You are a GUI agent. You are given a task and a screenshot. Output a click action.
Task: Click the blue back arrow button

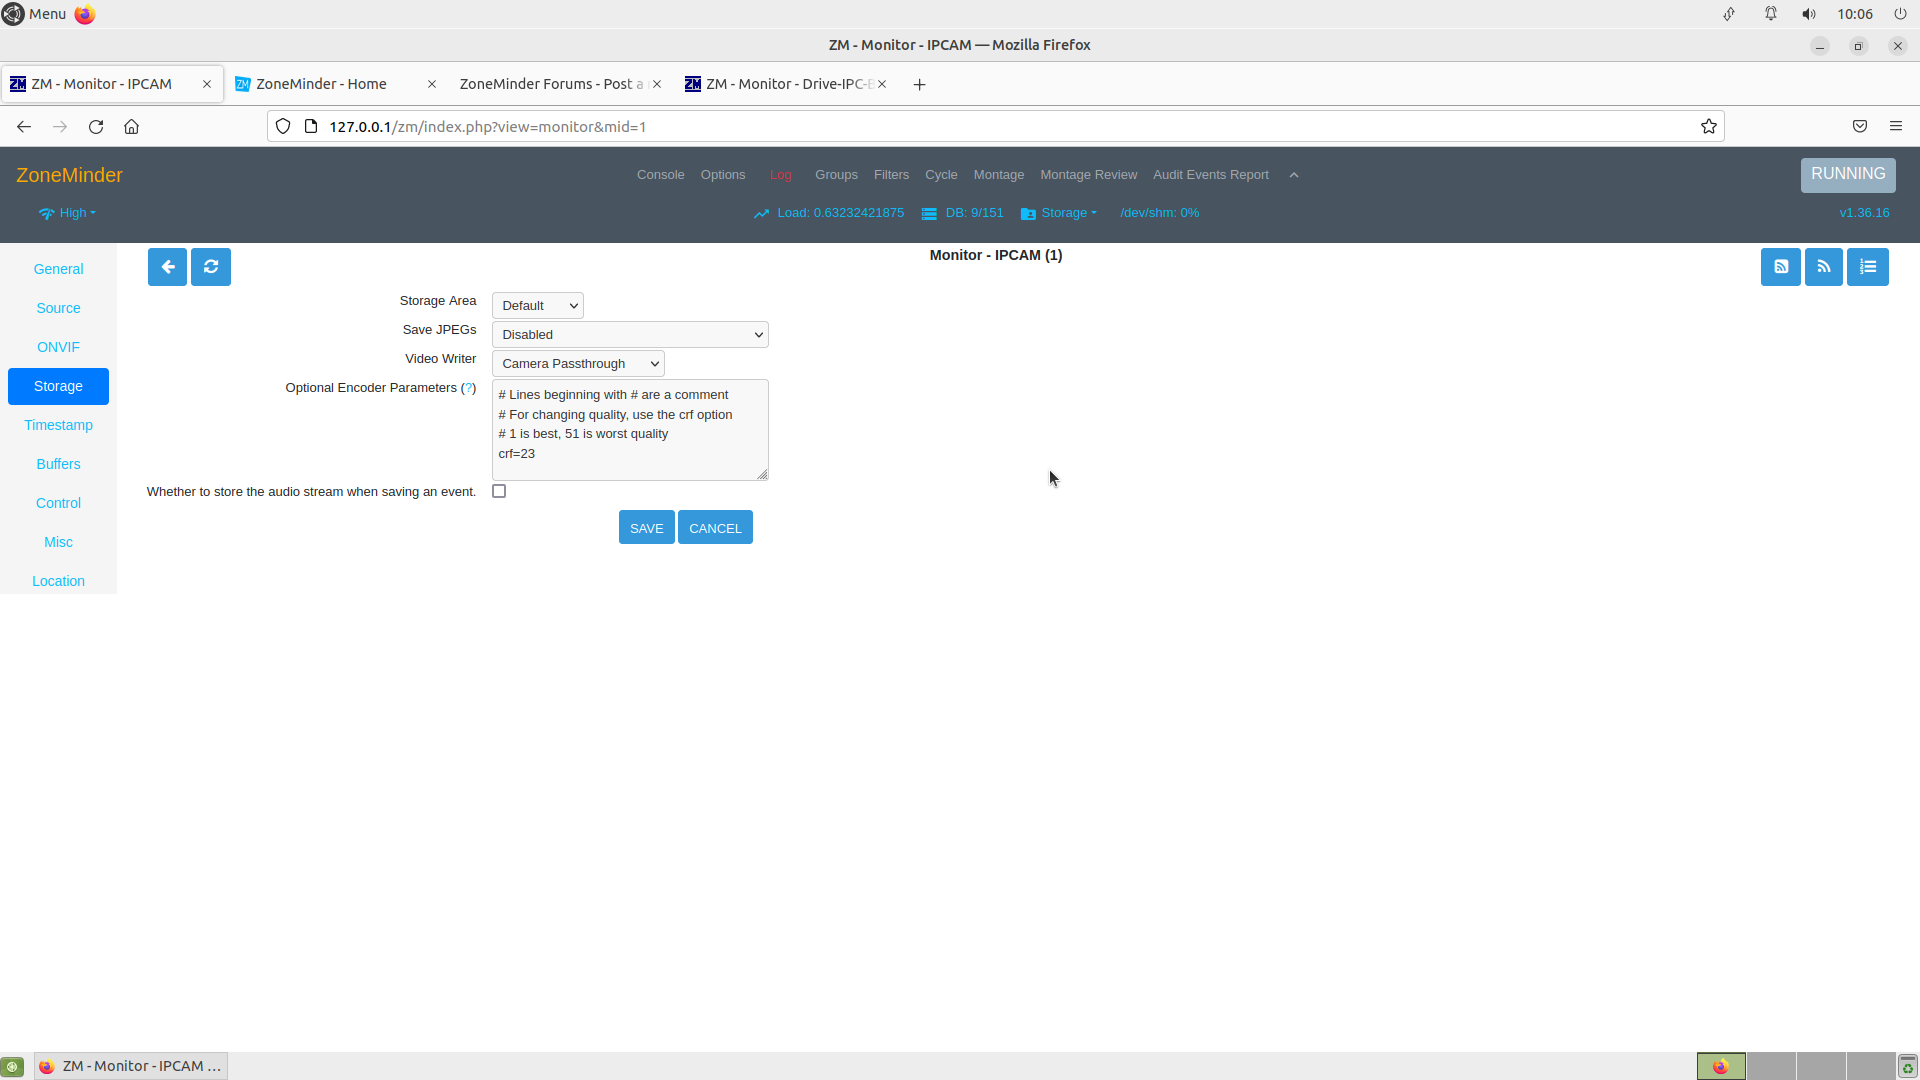(167, 267)
